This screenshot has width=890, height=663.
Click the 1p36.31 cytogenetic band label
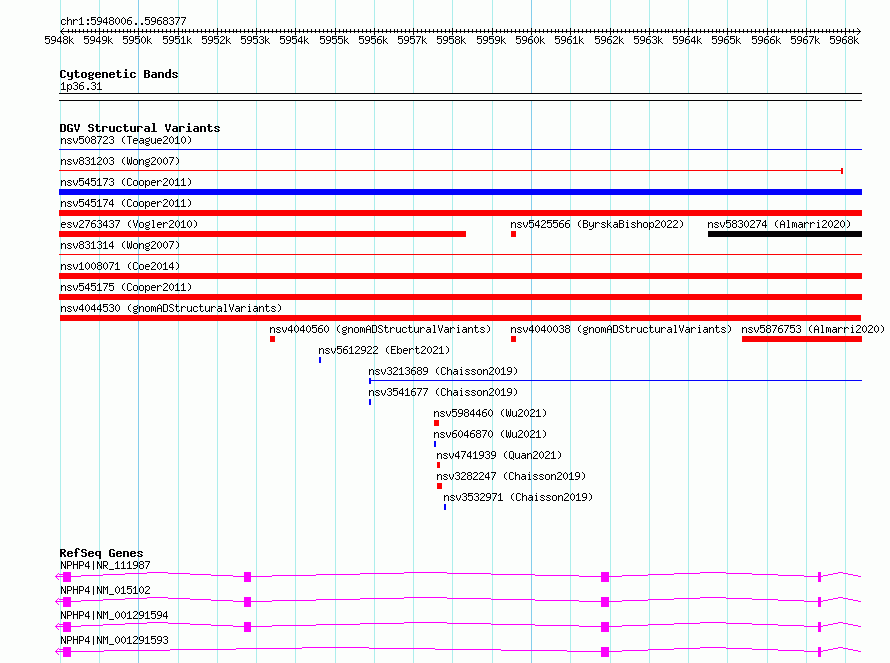81,86
